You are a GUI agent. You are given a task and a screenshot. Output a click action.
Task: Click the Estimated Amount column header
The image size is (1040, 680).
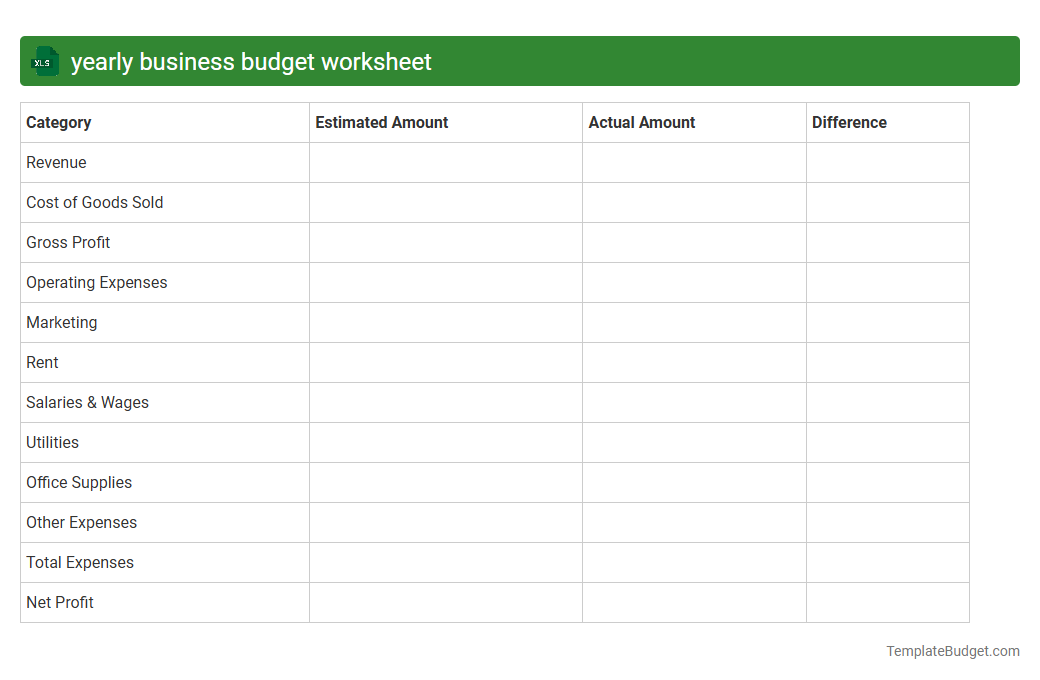[x=381, y=122]
